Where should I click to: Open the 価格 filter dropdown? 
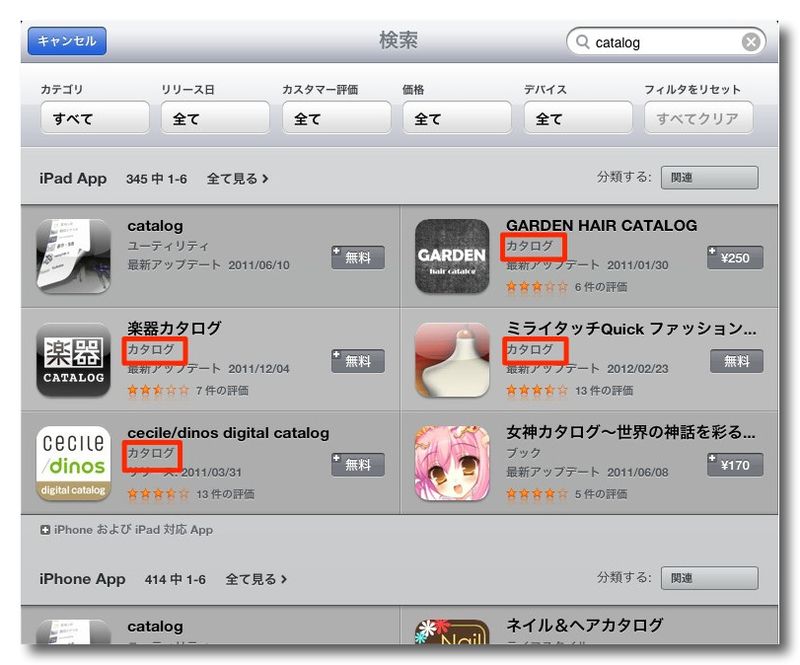[457, 118]
